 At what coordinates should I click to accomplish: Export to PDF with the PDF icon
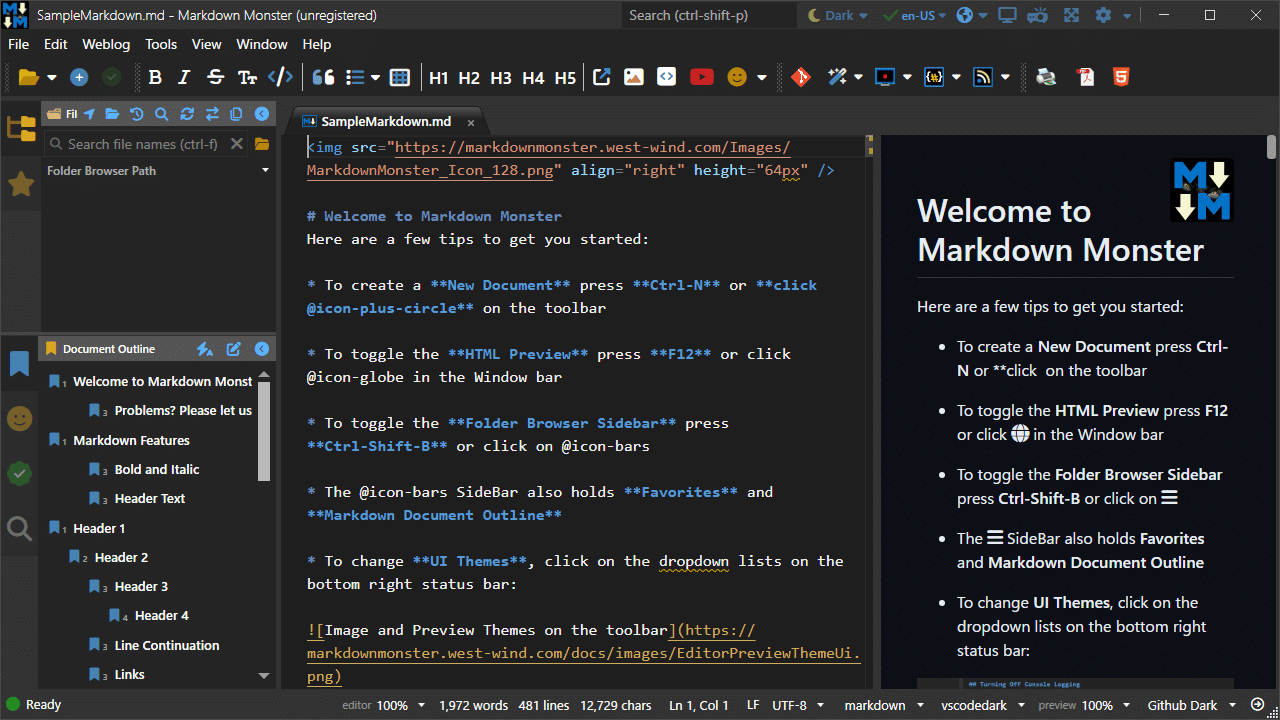click(x=1085, y=77)
